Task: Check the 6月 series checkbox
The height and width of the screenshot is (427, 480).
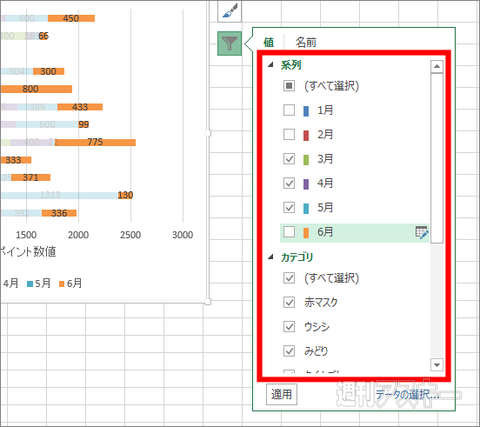Action: tap(289, 232)
